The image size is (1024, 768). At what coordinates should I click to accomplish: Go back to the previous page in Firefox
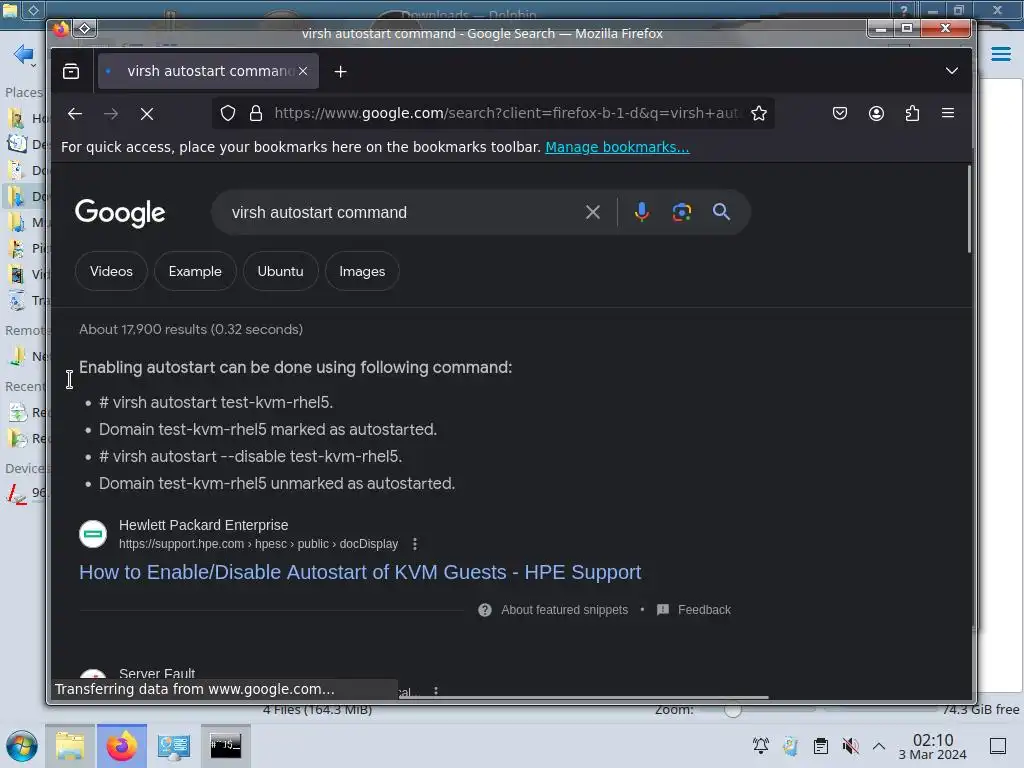coord(75,114)
